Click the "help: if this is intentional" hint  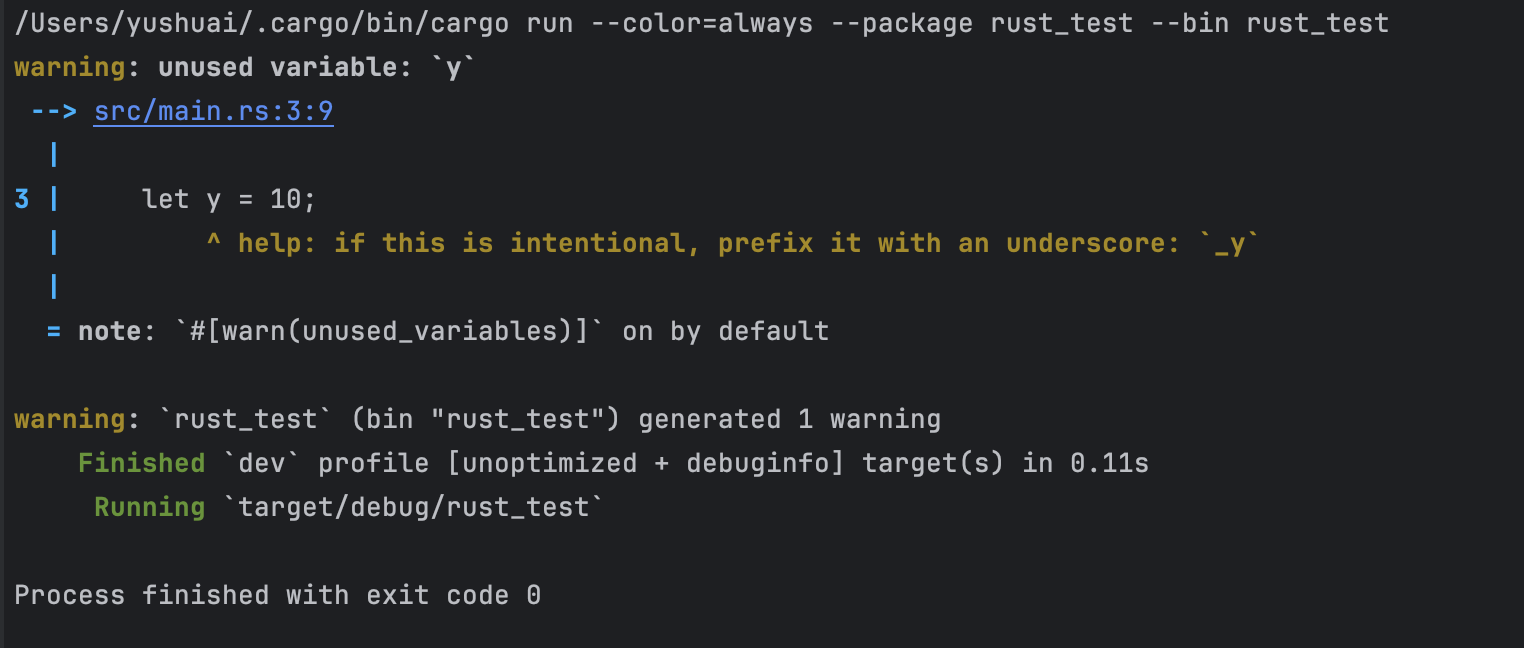pos(468,244)
